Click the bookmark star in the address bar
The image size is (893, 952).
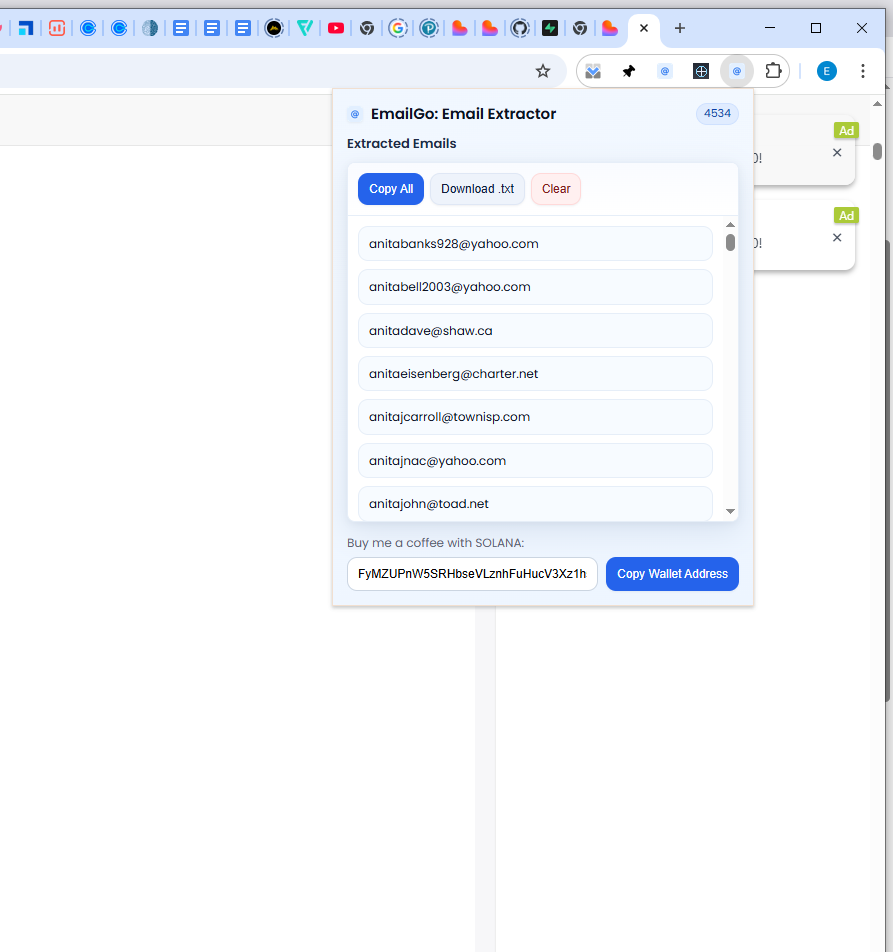(543, 71)
